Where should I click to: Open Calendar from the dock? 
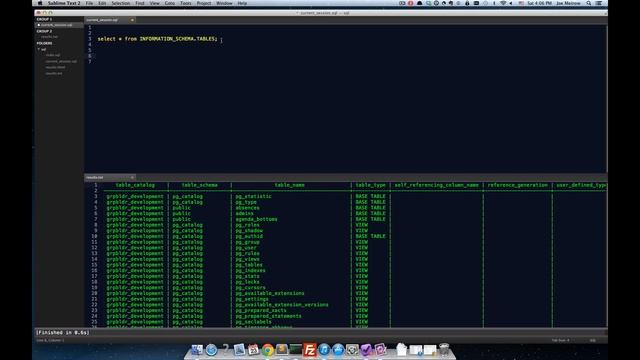click(x=253, y=350)
